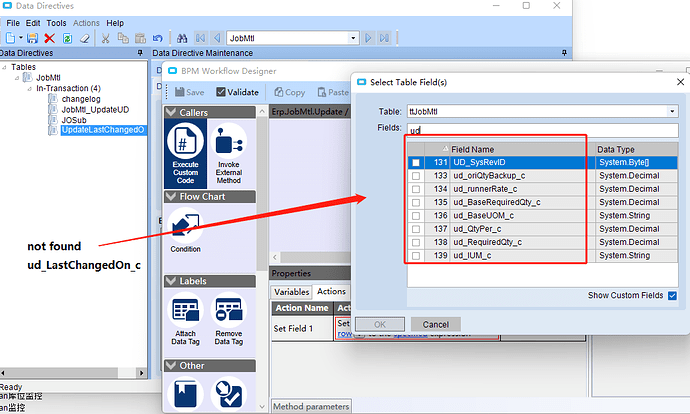Open the Tools menu
The height and width of the screenshot is (414, 690).
(x=56, y=23)
